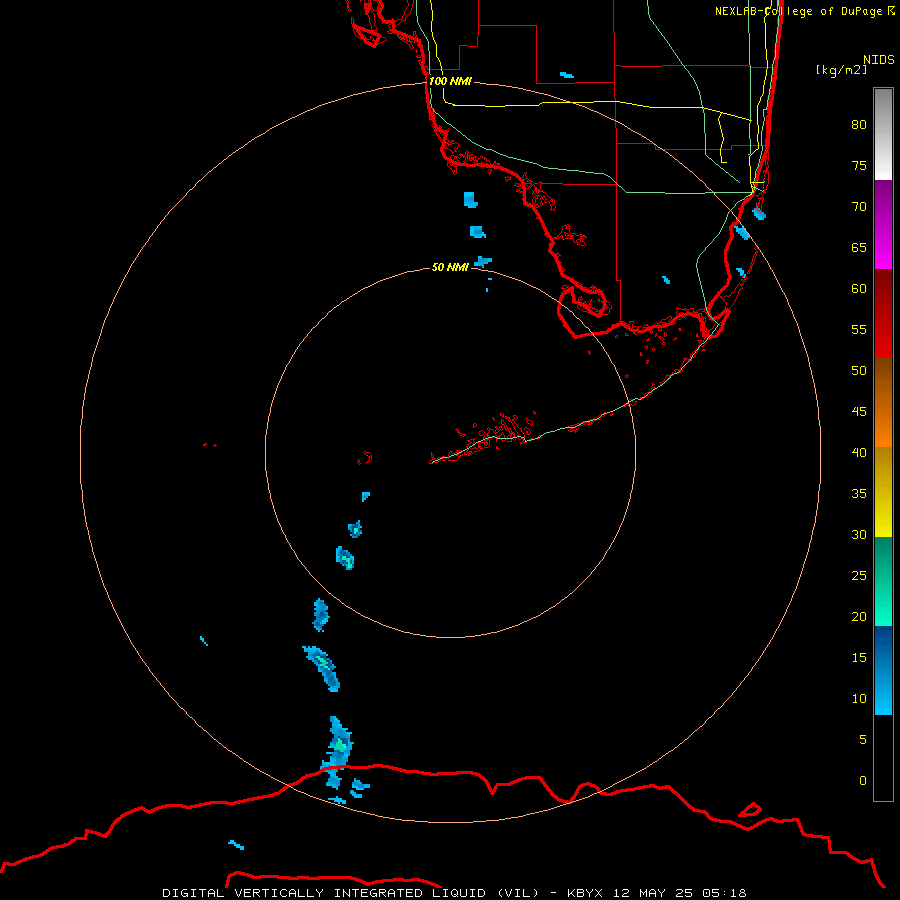Image resolution: width=900 pixels, height=900 pixels.
Task: Click the scale value 65
Action: tap(859, 247)
